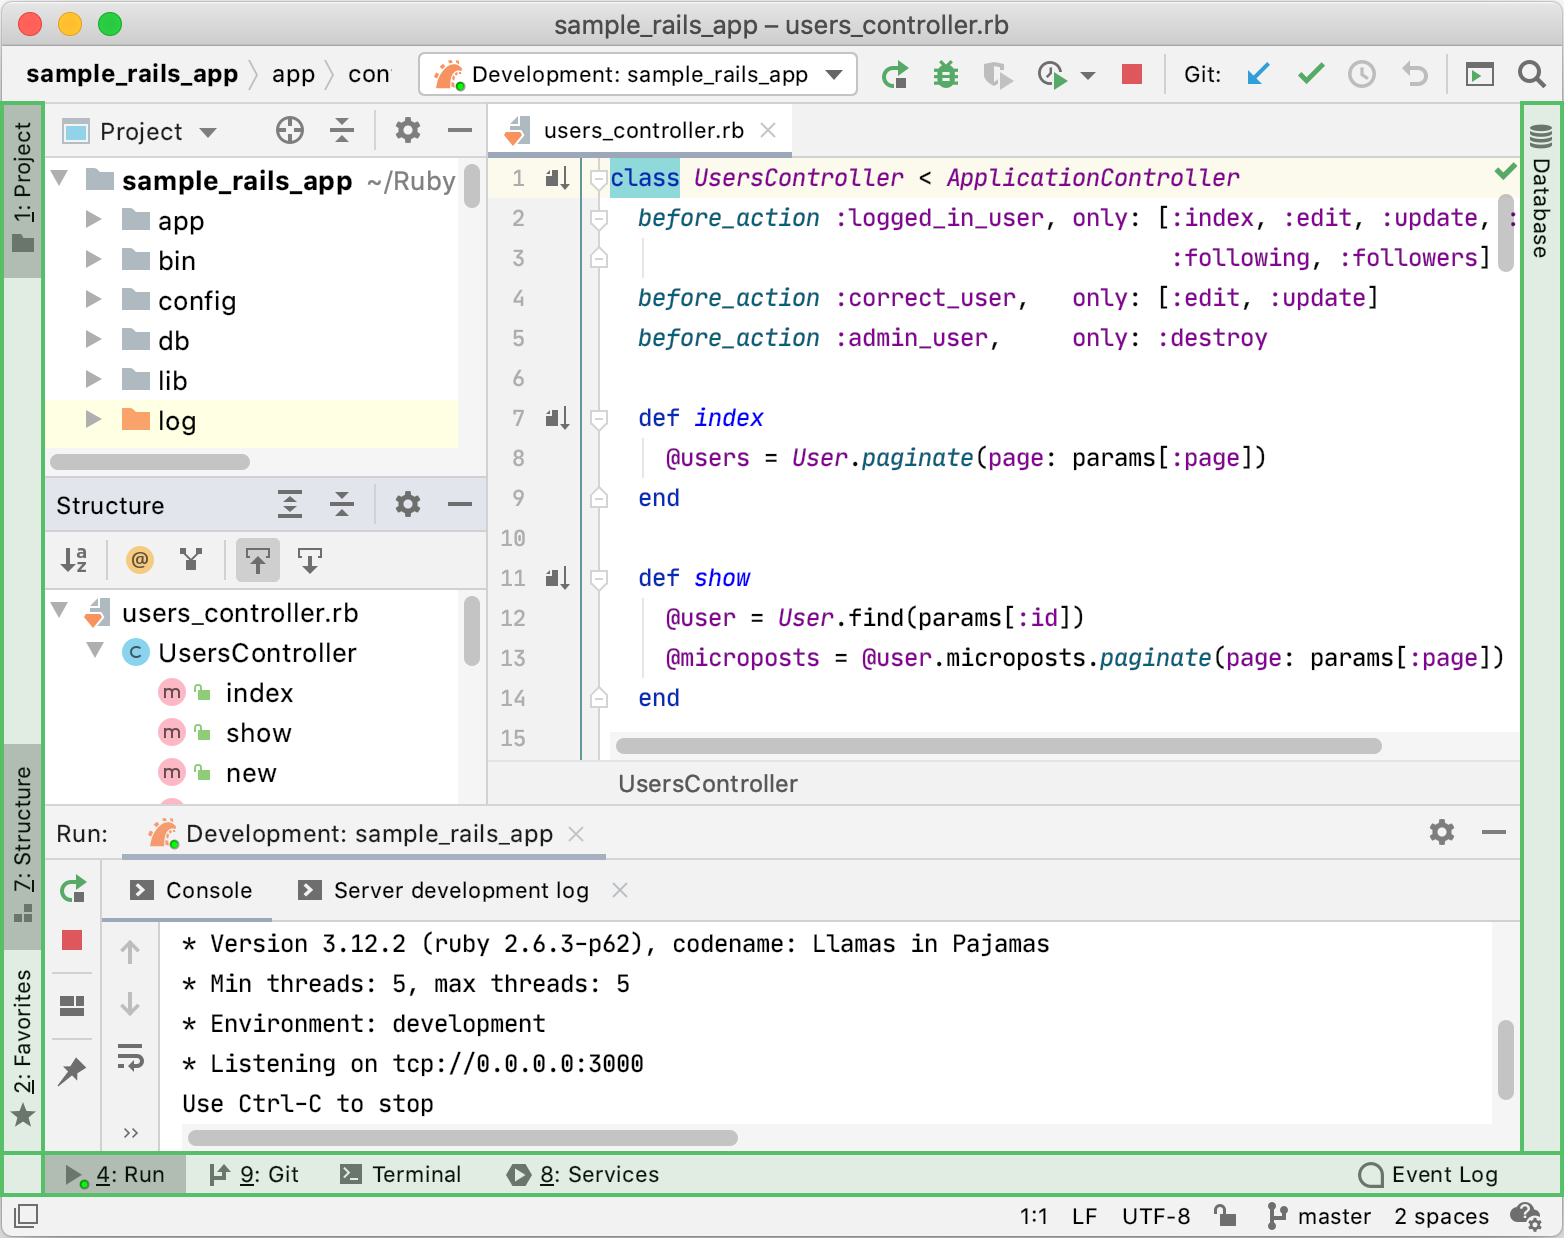1564x1238 pixels.
Task: Rerun the Rails server in Run panel
Action: 73,889
